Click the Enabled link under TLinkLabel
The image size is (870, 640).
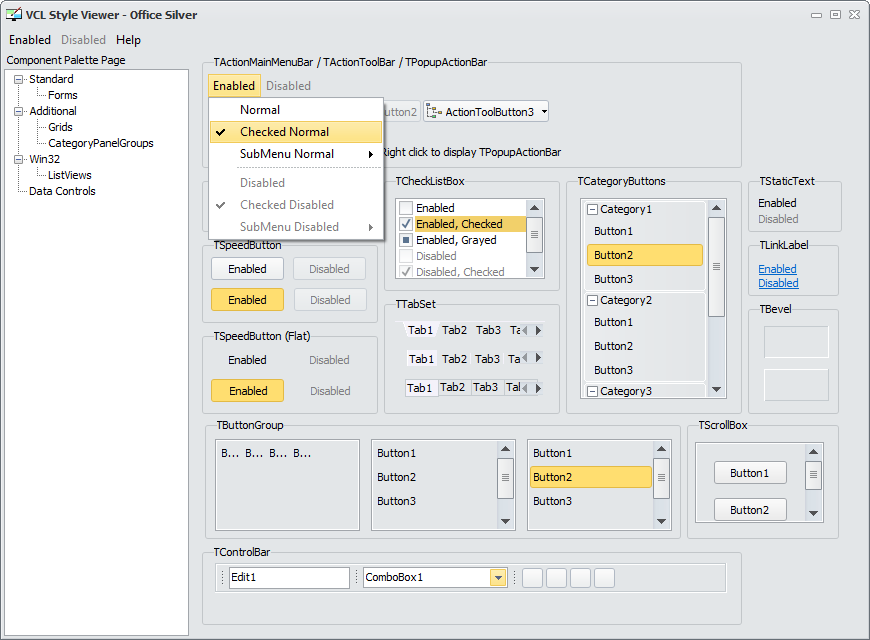click(x=777, y=269)
